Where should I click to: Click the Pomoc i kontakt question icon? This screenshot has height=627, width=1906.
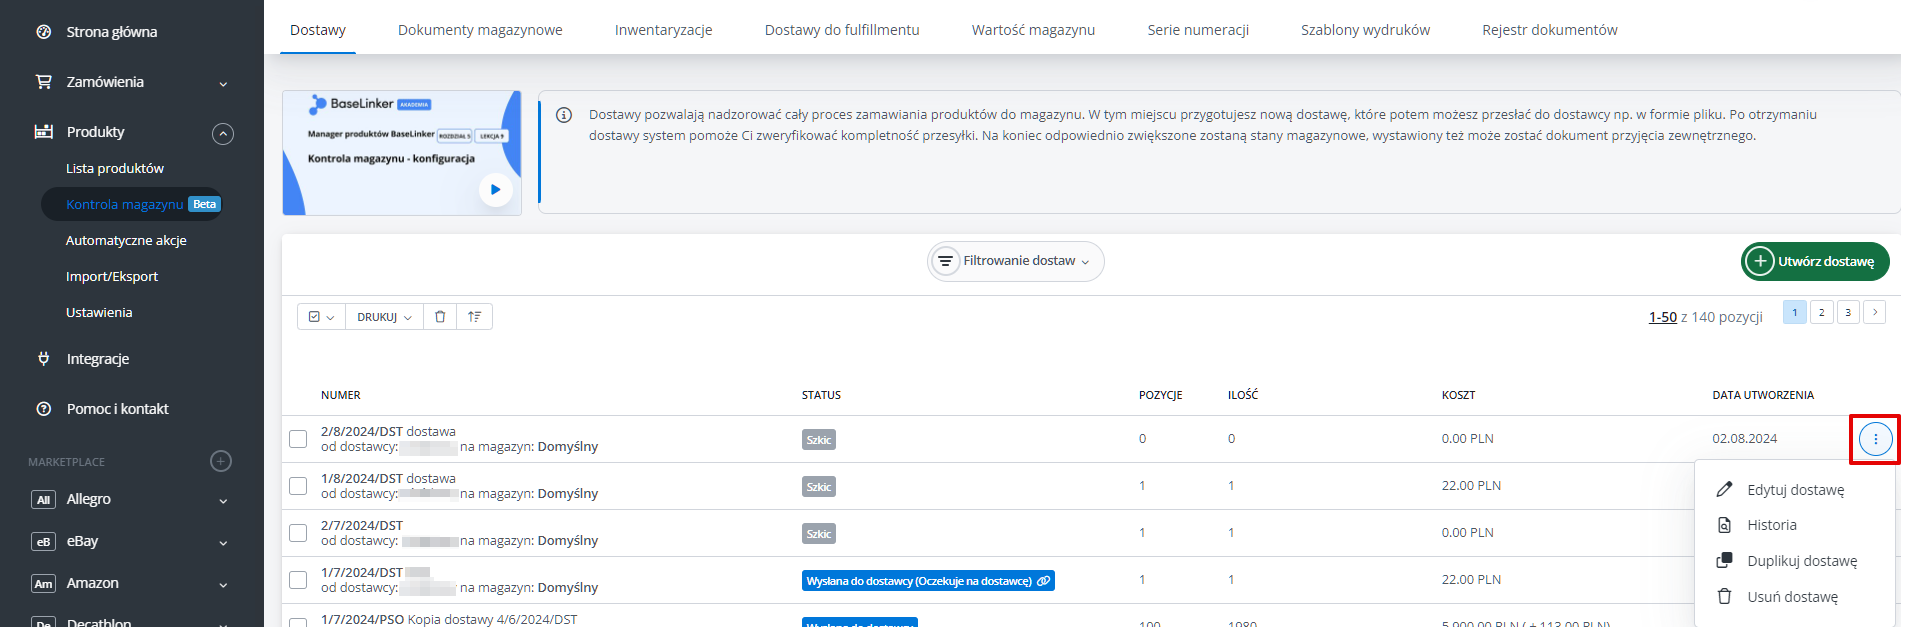click(43, 409)
